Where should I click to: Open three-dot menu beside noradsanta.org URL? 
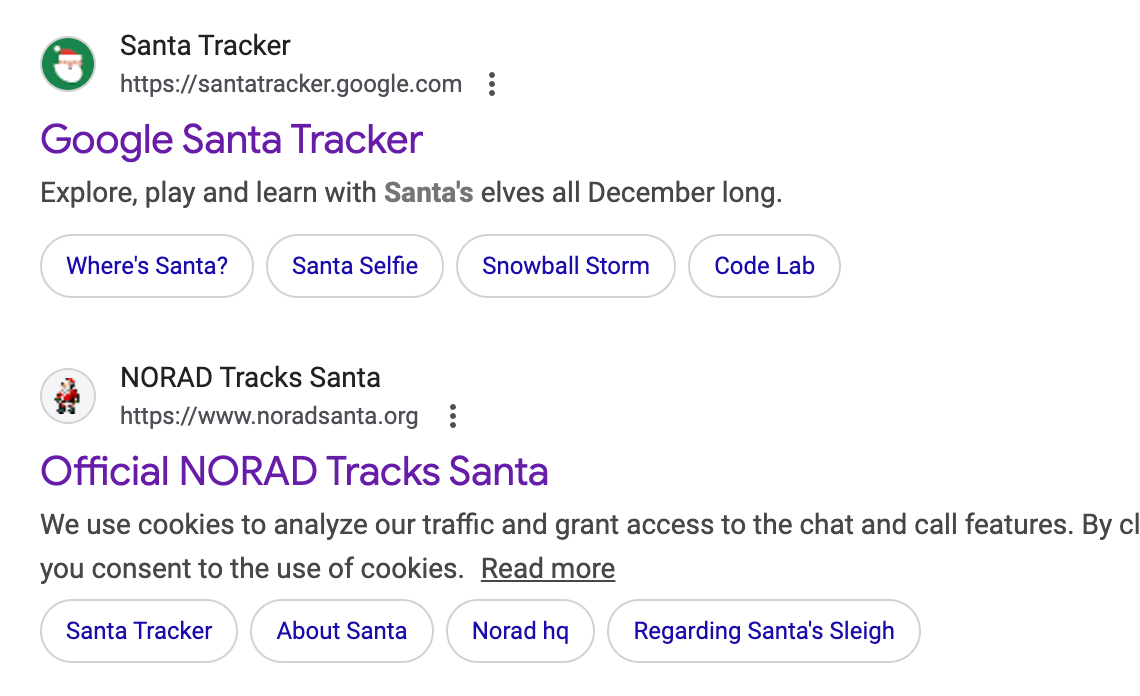click(453, 416)
